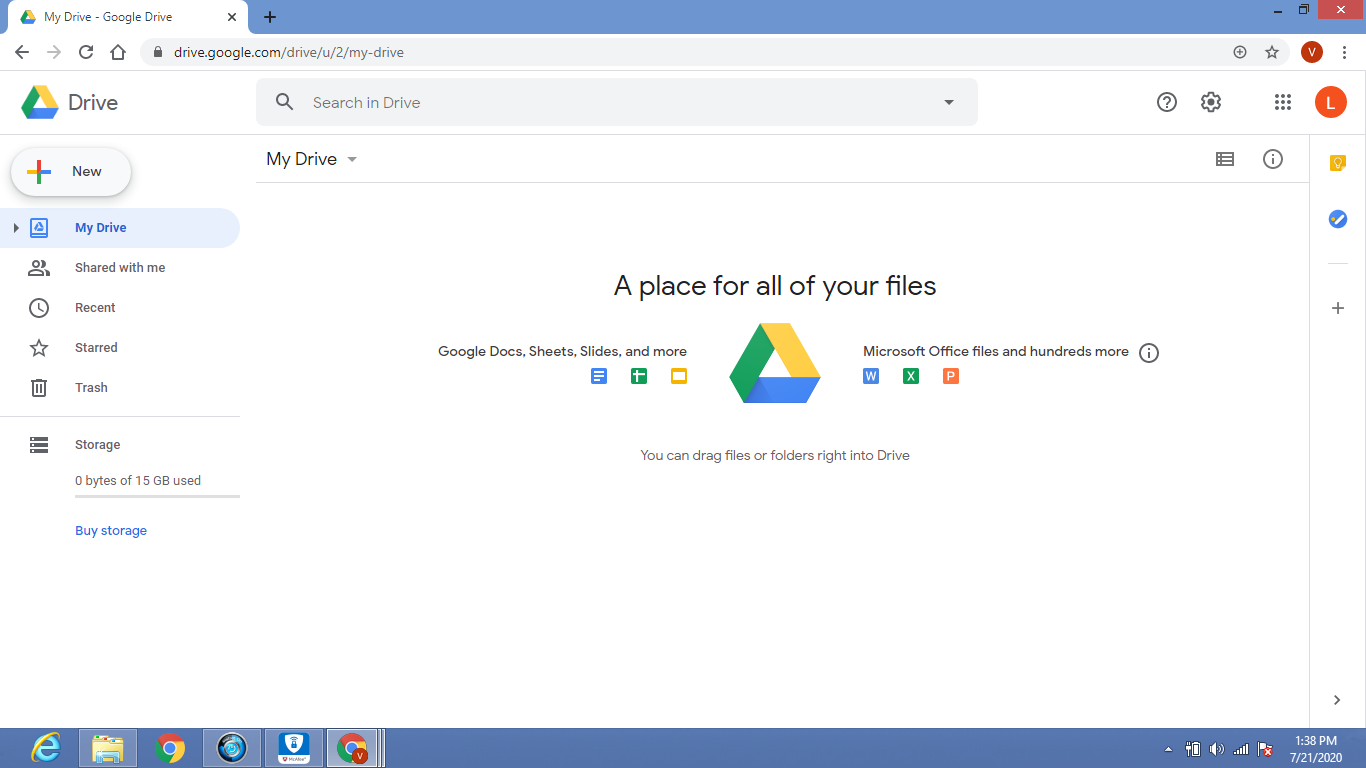Viewport: 1366px width, 768px height.
Task: Click the Buy storage link
Action: (x=111, y=531)
